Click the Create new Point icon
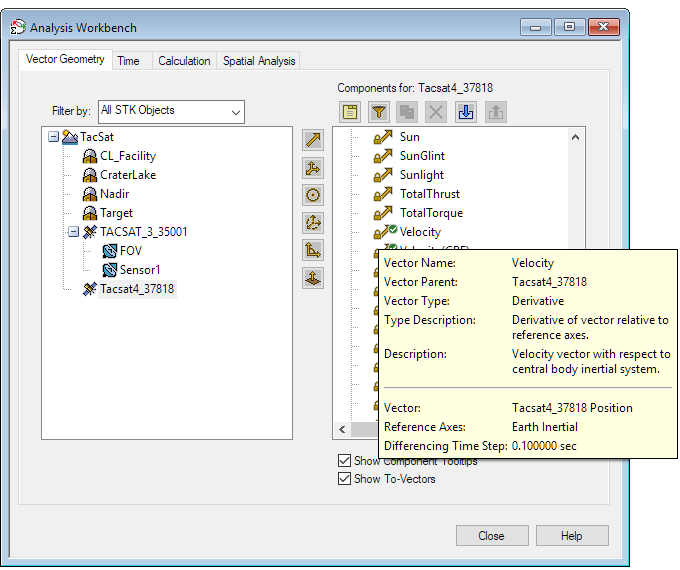Image resolution: width=680 pixels, height=570 pixels. point(313,195)
